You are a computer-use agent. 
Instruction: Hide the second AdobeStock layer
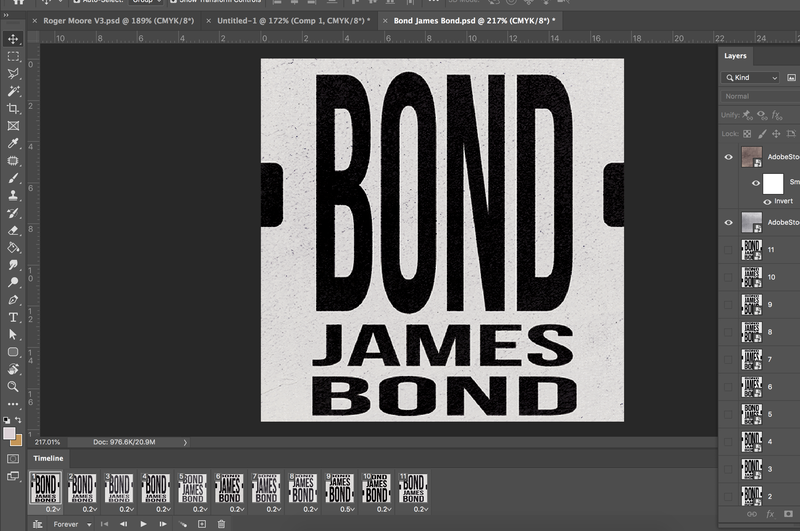[x=729, y=222]
